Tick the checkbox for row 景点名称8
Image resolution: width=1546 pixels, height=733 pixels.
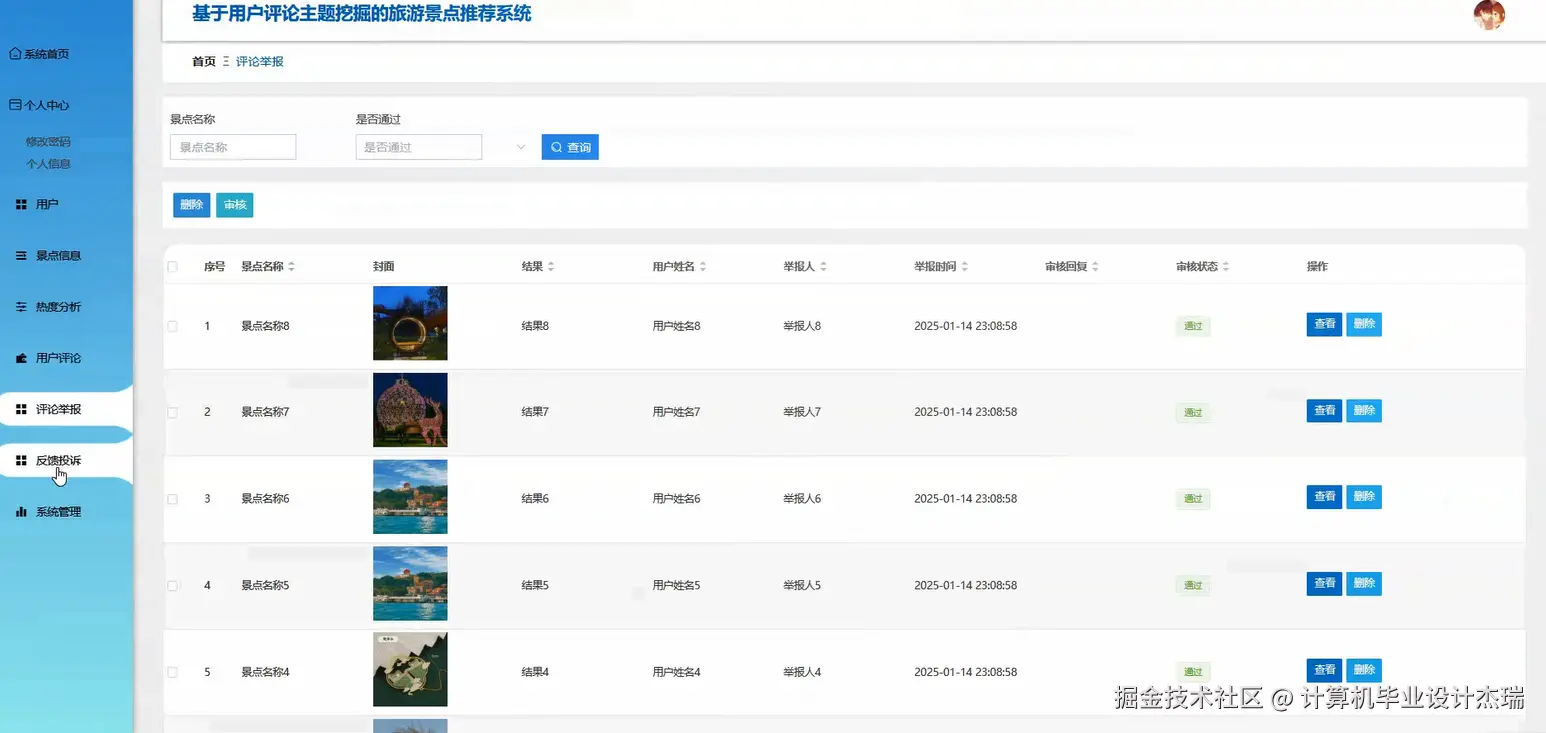(x=173, y=326)
